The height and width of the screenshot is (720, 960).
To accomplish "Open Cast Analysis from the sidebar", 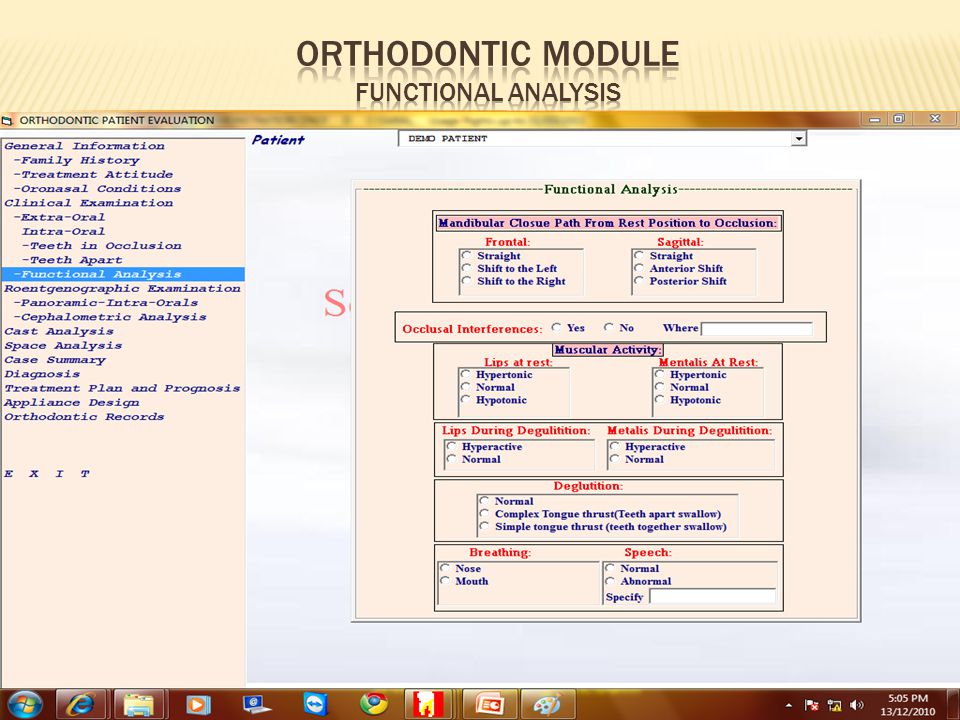I will point(59,331).
